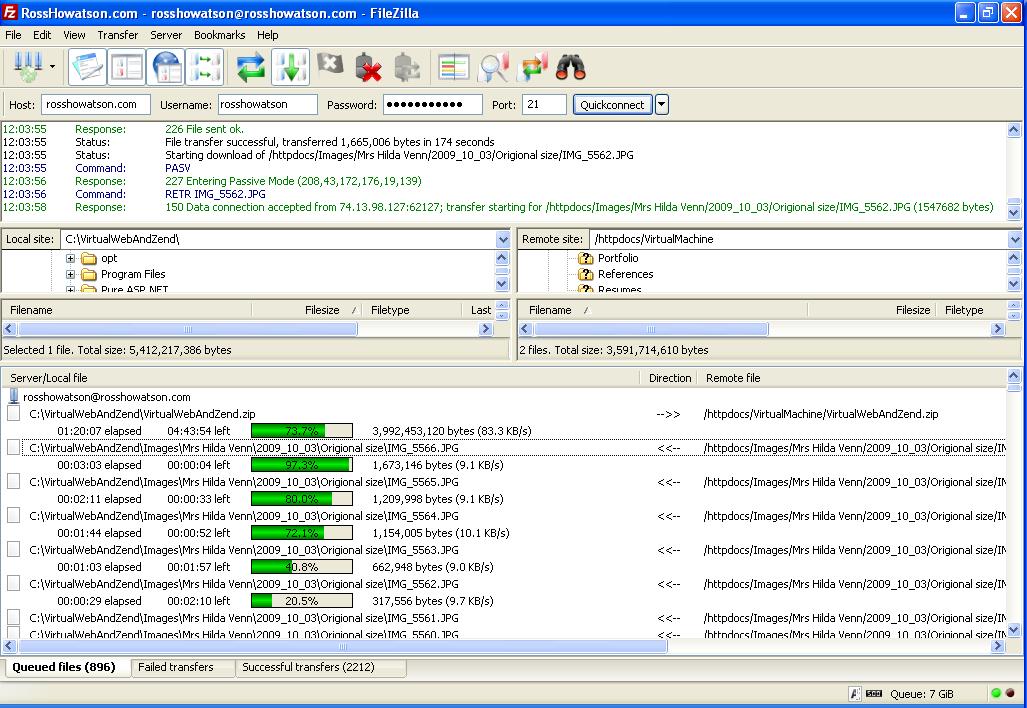Toggle checkbox for VirtualWebAndZend.zip transfer
The width and height of the screenshot is (1027, 708).
13,413
